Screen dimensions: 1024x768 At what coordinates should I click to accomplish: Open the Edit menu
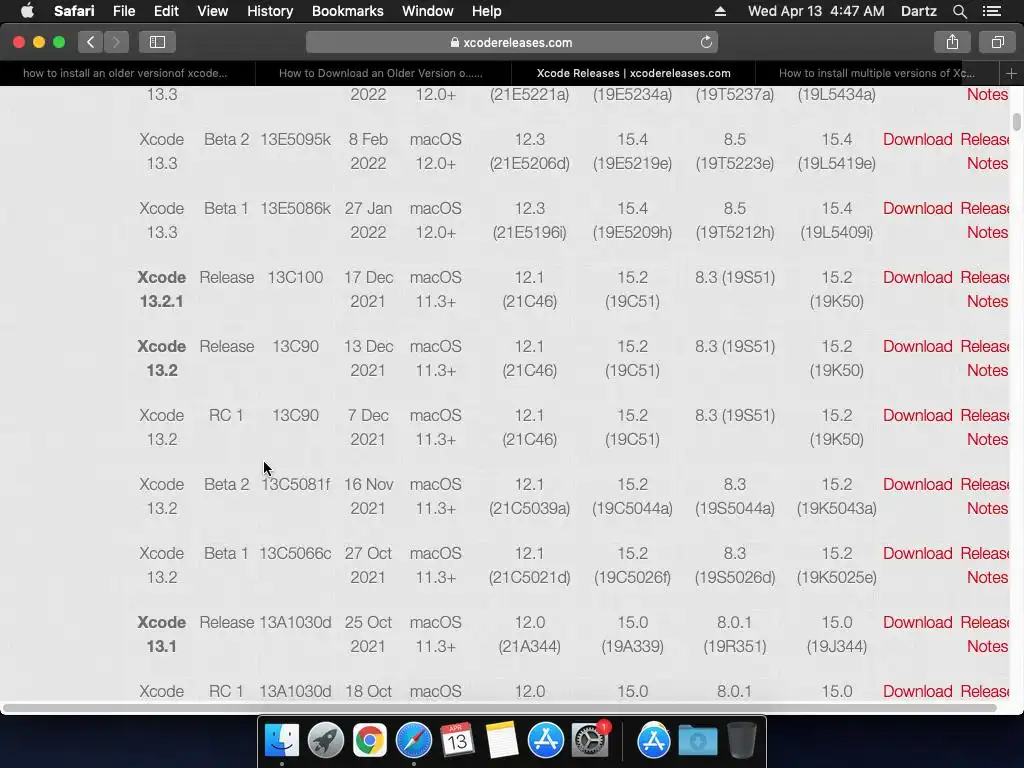pyautogui.click(x=166, y=11)
